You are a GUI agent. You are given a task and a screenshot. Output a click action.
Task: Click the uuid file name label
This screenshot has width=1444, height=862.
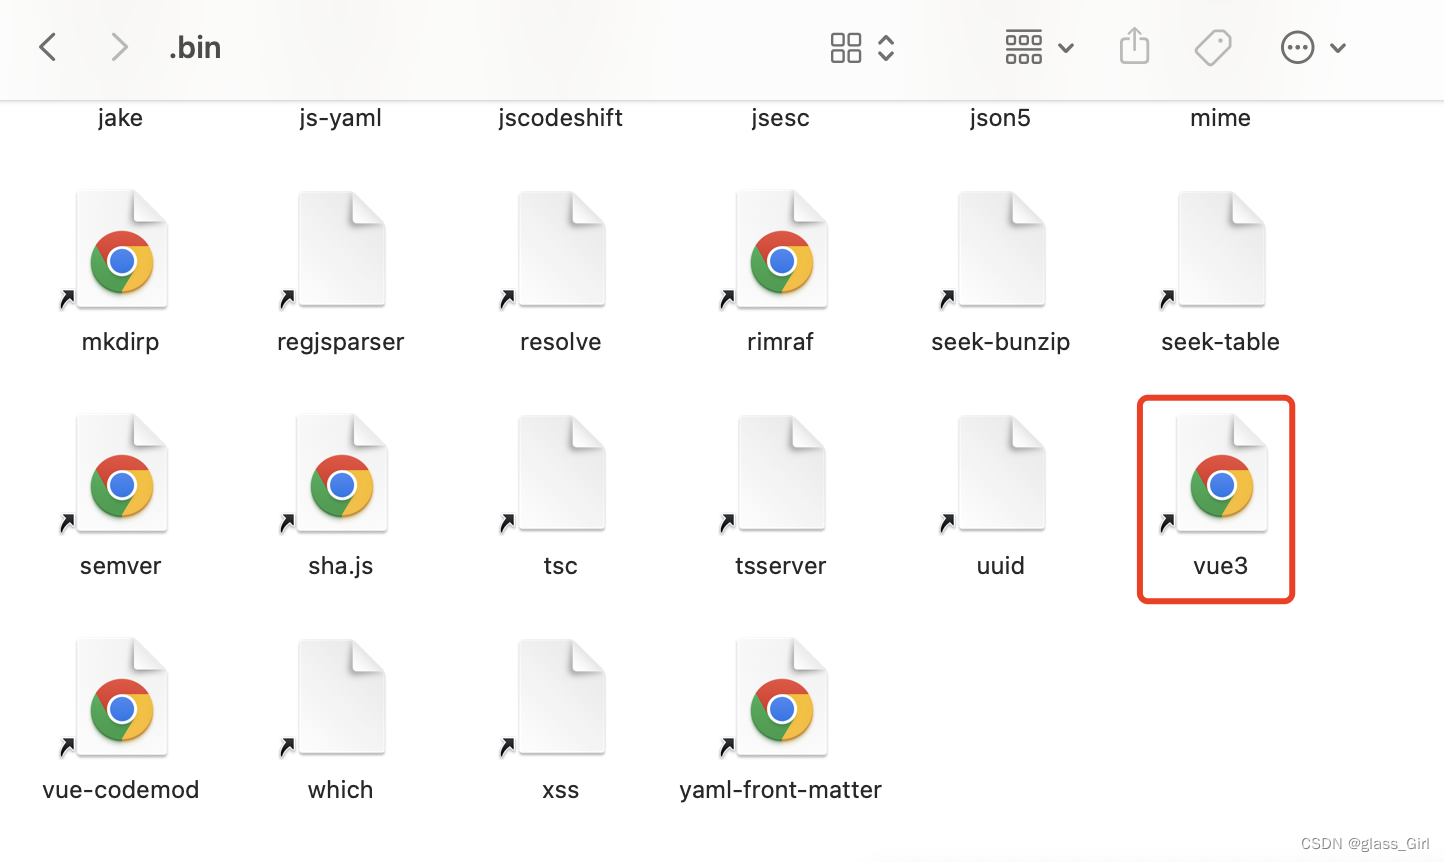coord(1000,566)
